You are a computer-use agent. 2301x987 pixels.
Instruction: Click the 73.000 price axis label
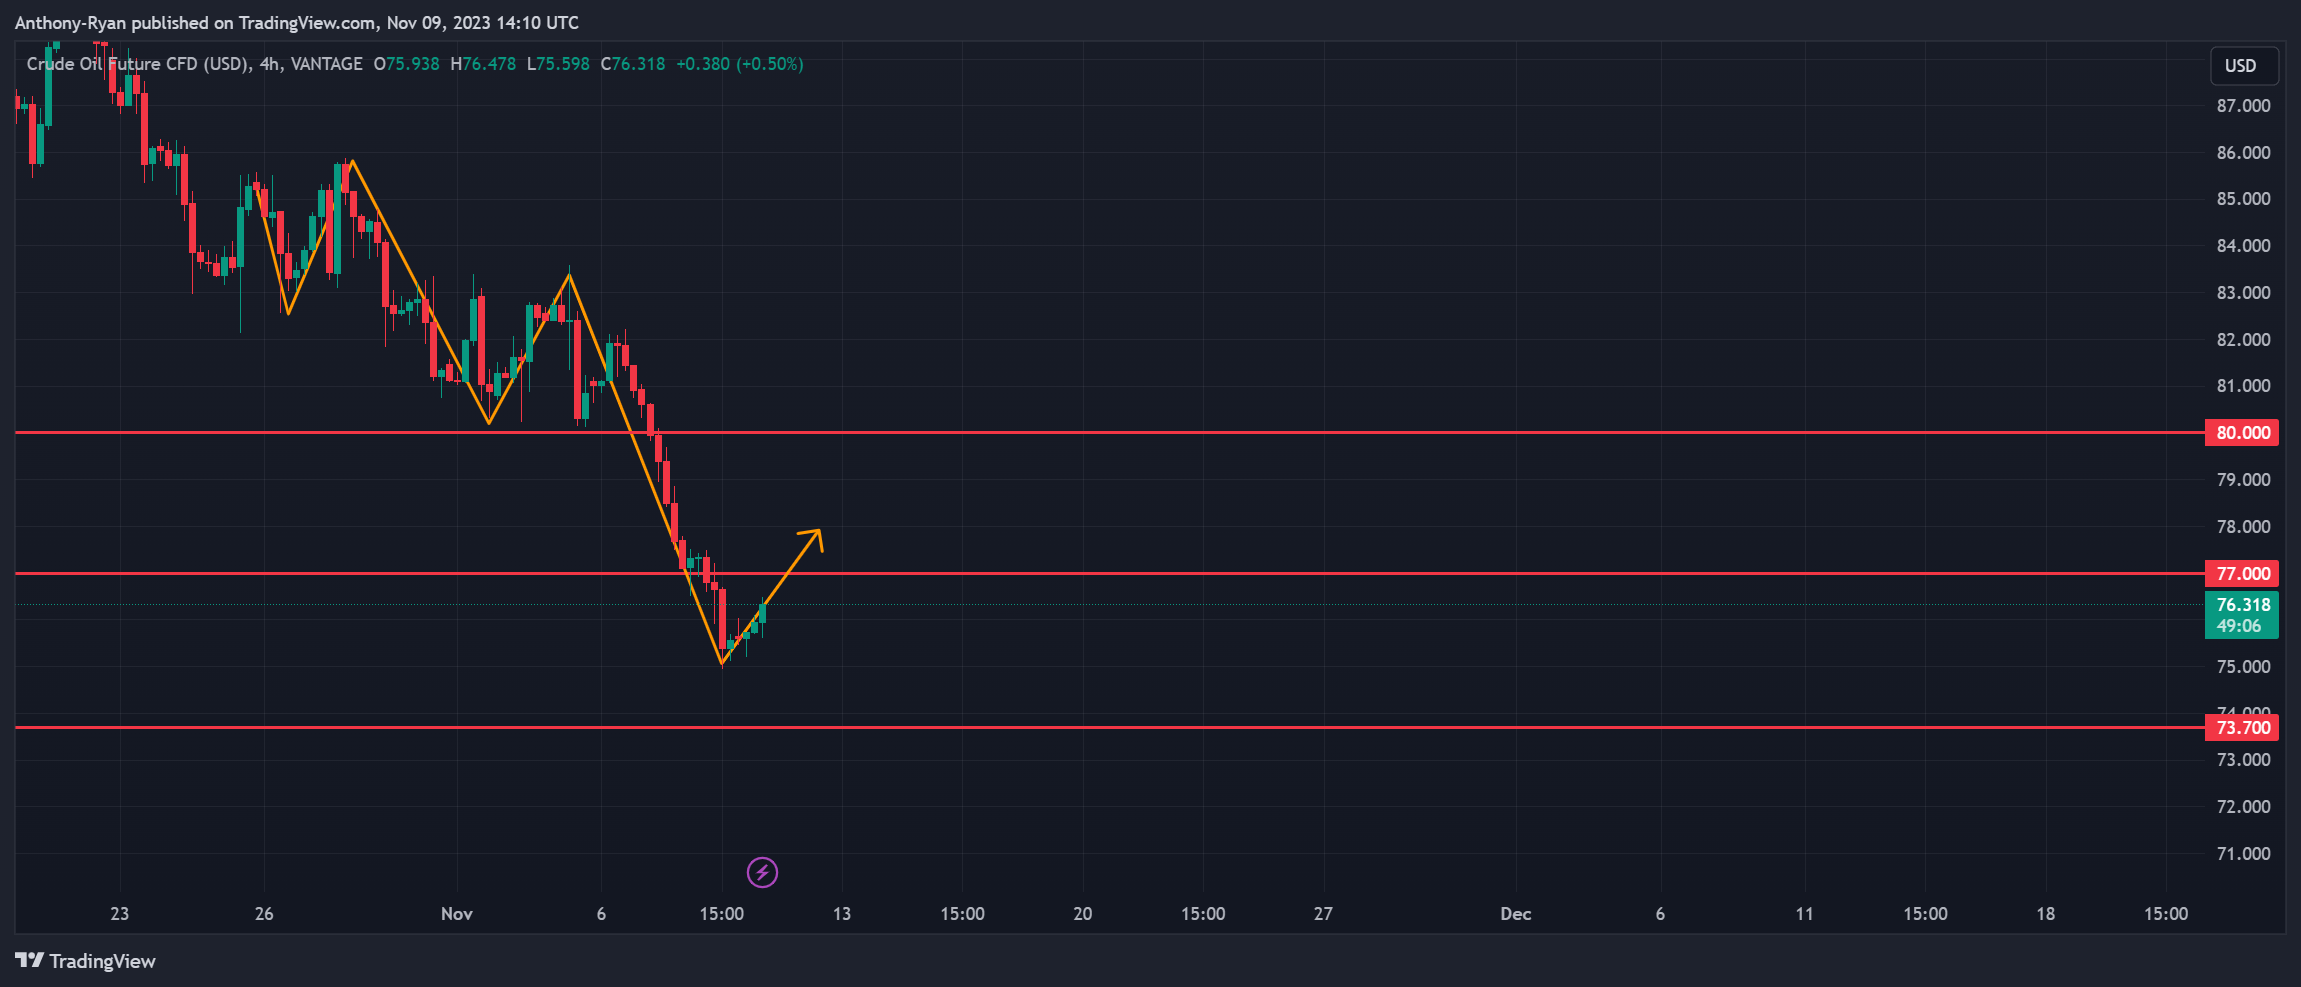click(2244, 760)
